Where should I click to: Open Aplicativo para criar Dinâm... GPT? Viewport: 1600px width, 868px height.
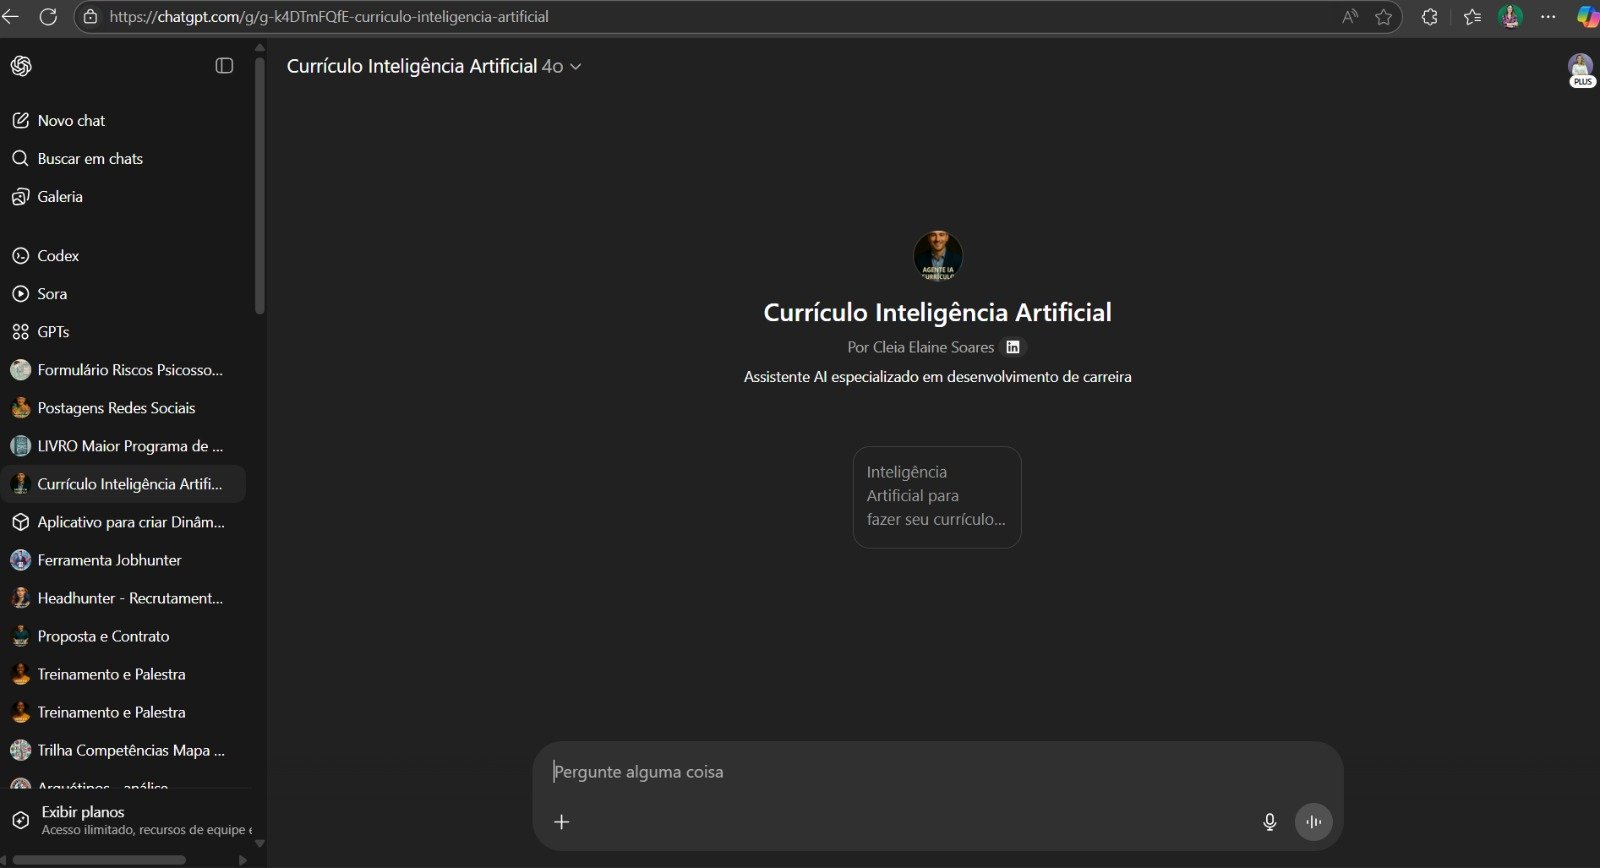tap(123, 521)
